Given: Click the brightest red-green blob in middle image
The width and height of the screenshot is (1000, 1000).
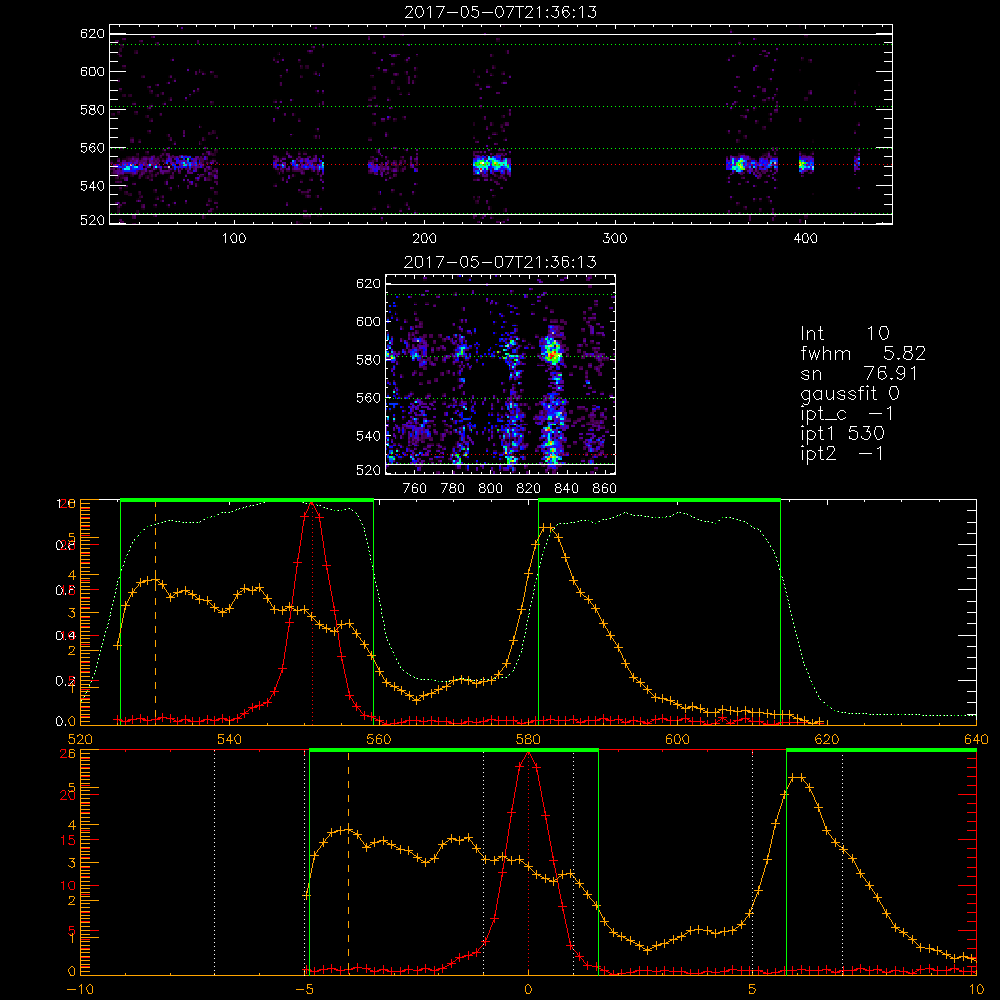Looking at the screenshot, I should [x=552, y=352].
